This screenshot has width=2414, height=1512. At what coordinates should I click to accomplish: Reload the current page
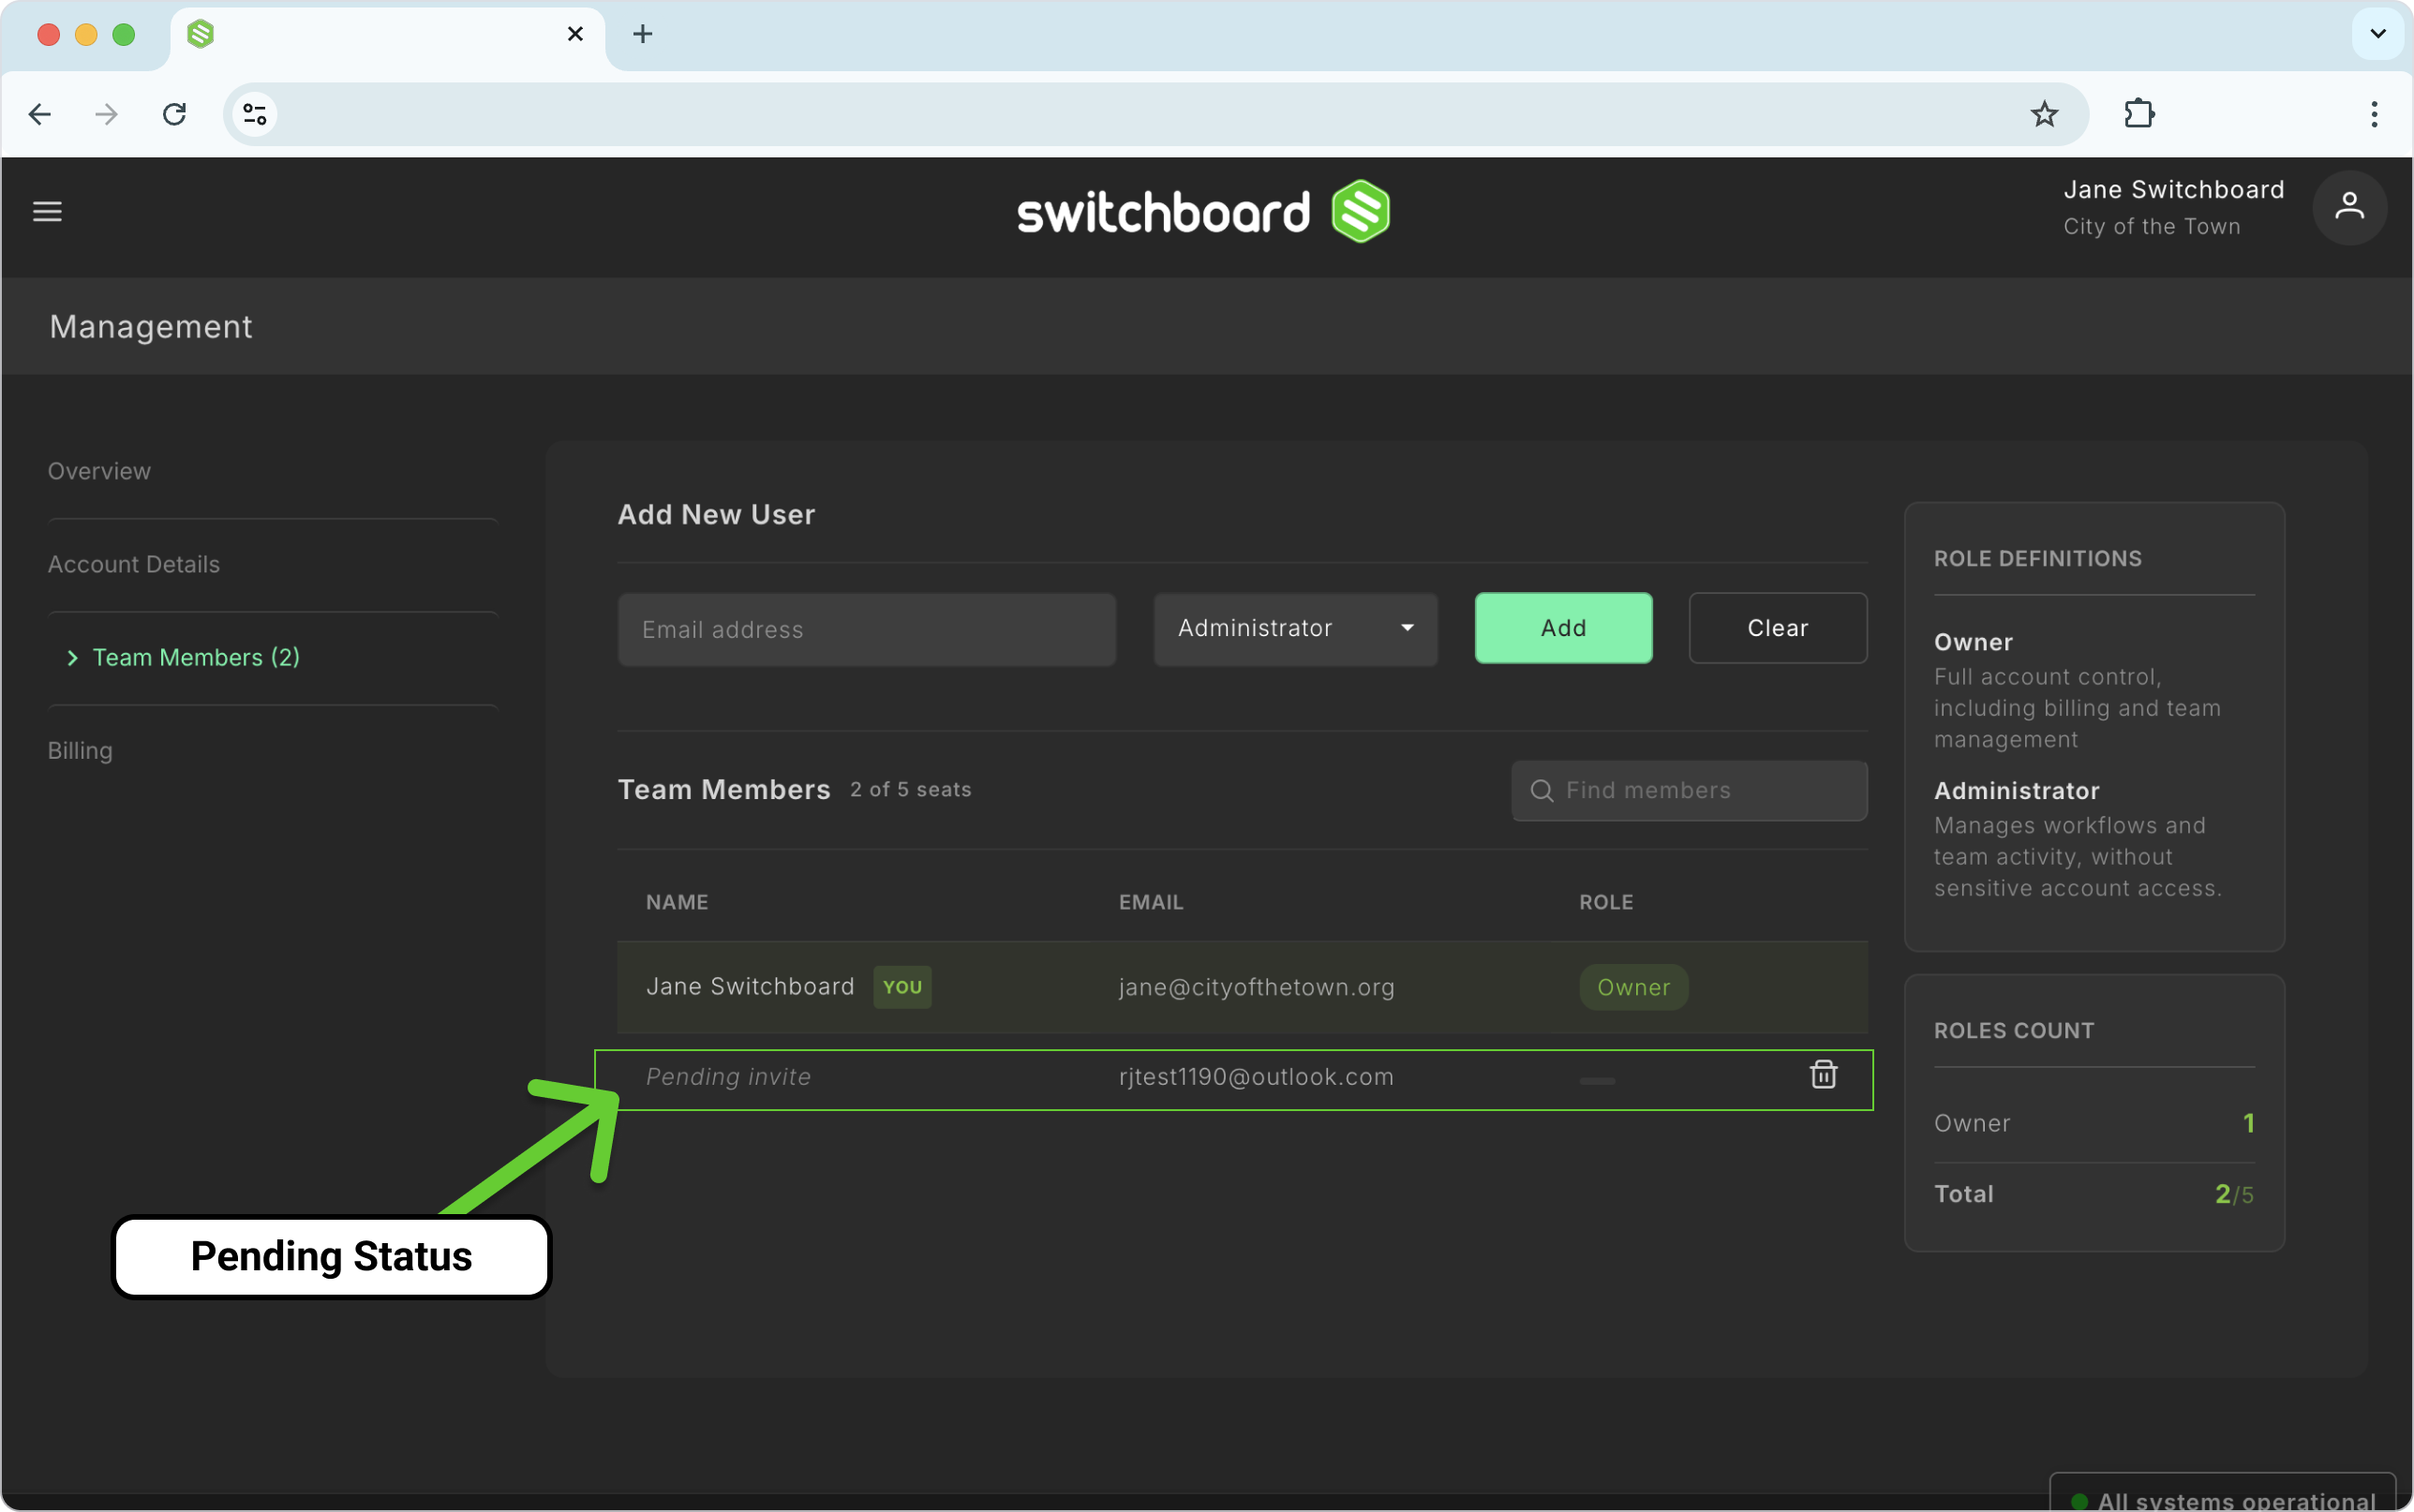point(175,114)
